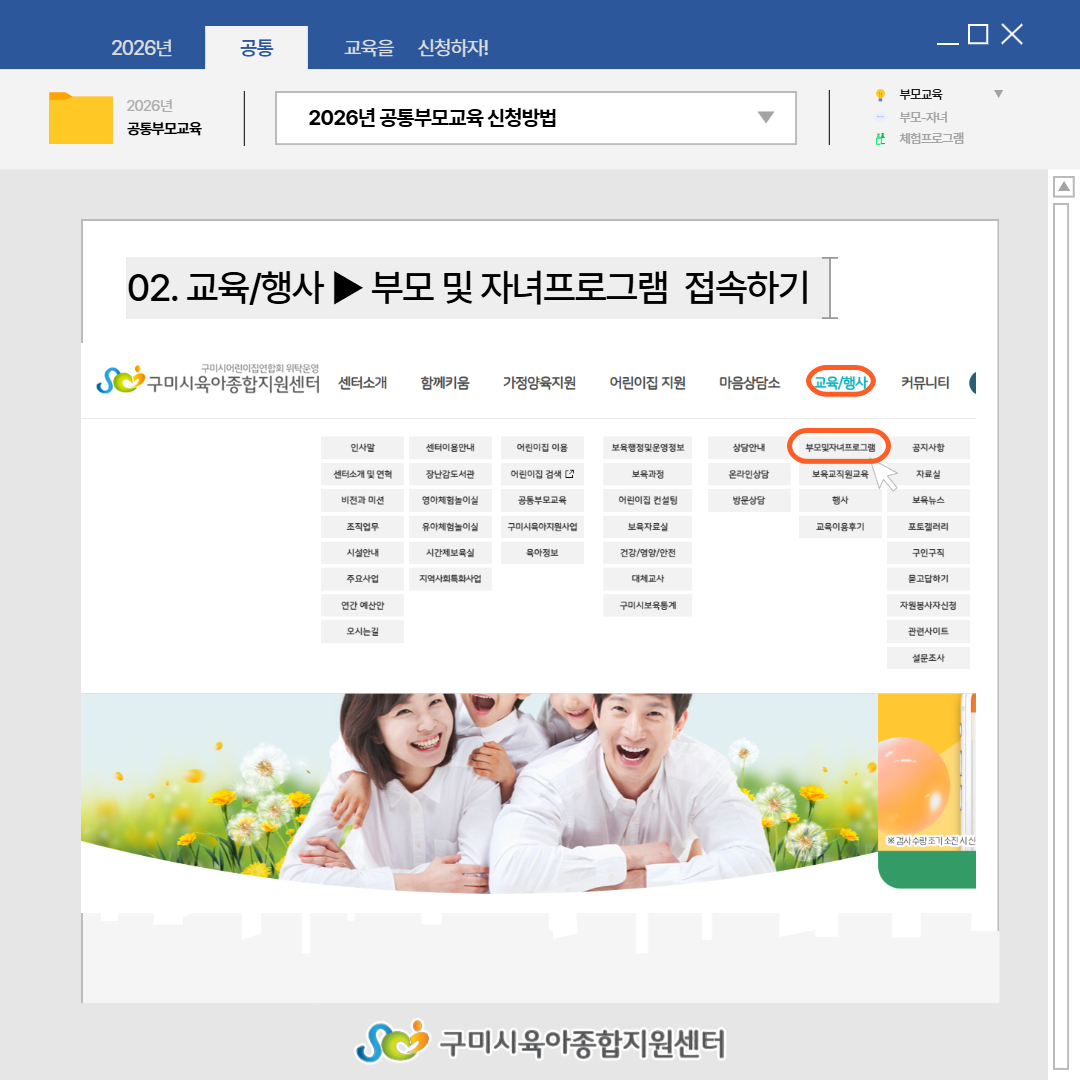This screenshot has height=1080, width=1080.
Task: Click the yellow folder icon for 2026 공통부모교육
Action: (80, 118)
